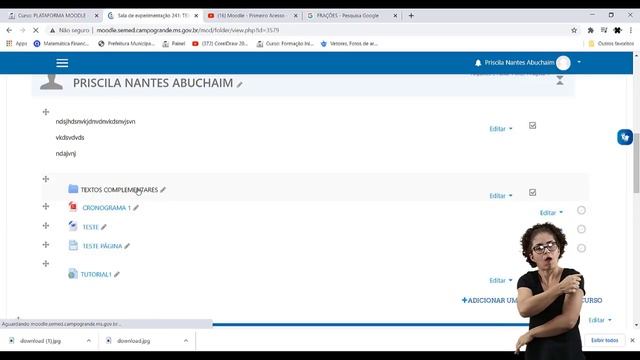The height and width of the screenshot is (360, 640).
Task: Open the TUTORIAL1 link
Action: [x=96, y=274]
